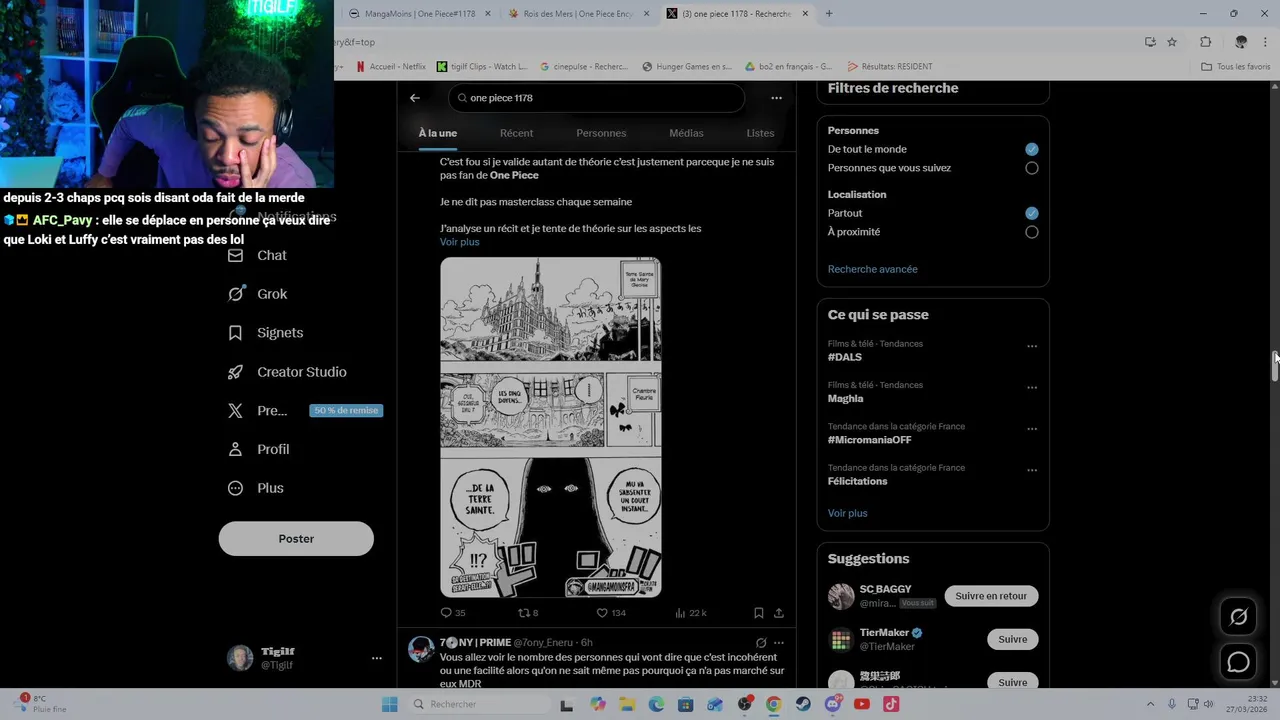Click the back arrow next to search box

click(x=415, y=98)
